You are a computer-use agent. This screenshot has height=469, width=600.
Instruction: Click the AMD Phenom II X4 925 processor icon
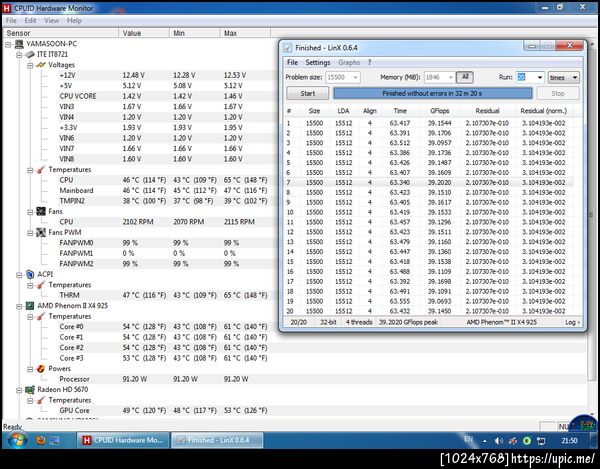click(x=30, y=306)
